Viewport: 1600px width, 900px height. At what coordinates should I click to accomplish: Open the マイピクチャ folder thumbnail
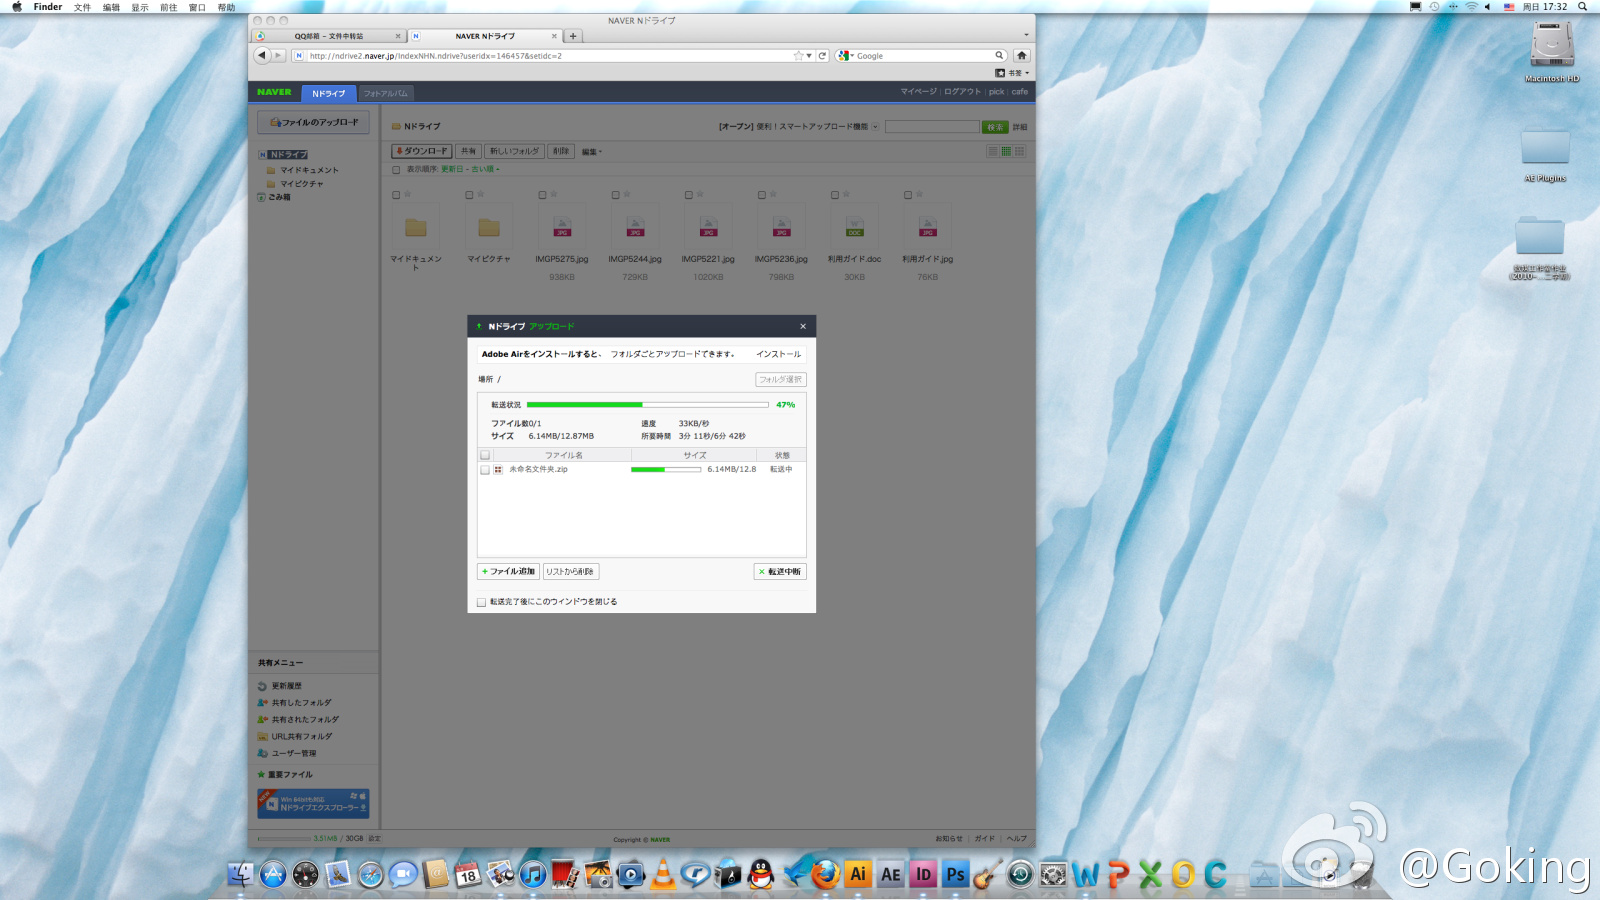click(x=489, y=228)
